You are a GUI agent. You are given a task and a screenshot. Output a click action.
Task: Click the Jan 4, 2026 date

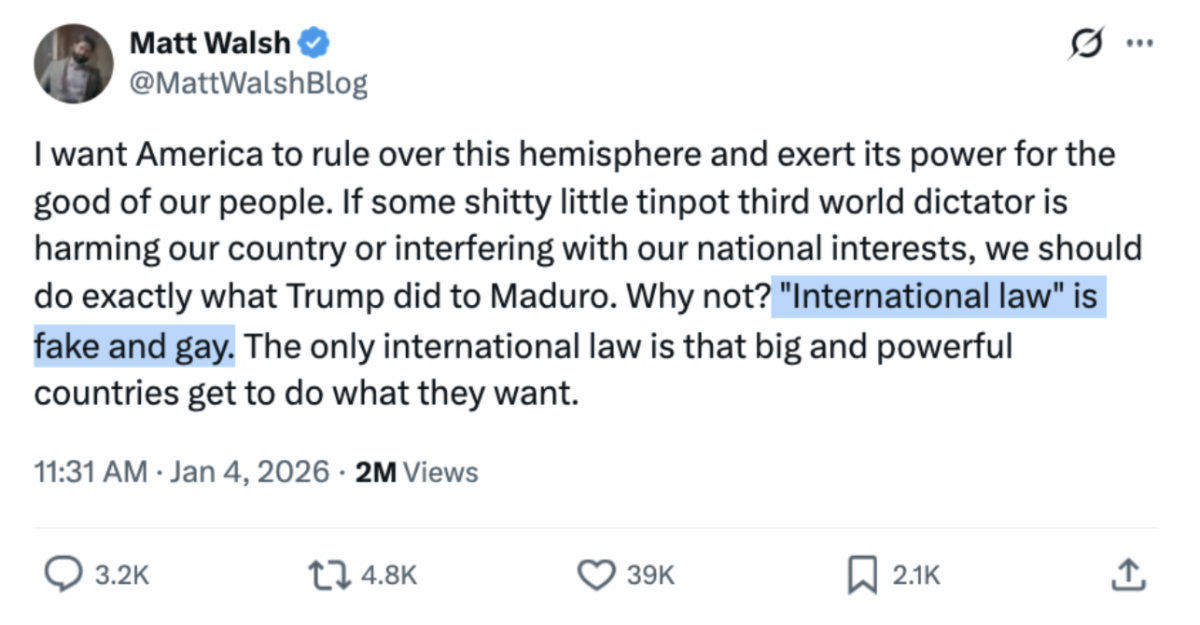click(249, 471)
